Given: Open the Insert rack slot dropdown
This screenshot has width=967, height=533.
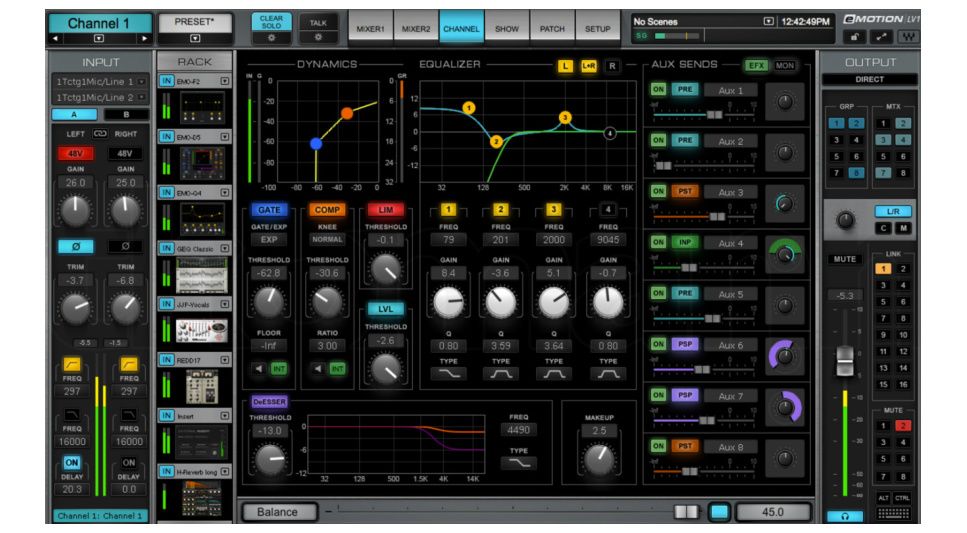Looking at the screenshot, I should (x=224, y=416).
